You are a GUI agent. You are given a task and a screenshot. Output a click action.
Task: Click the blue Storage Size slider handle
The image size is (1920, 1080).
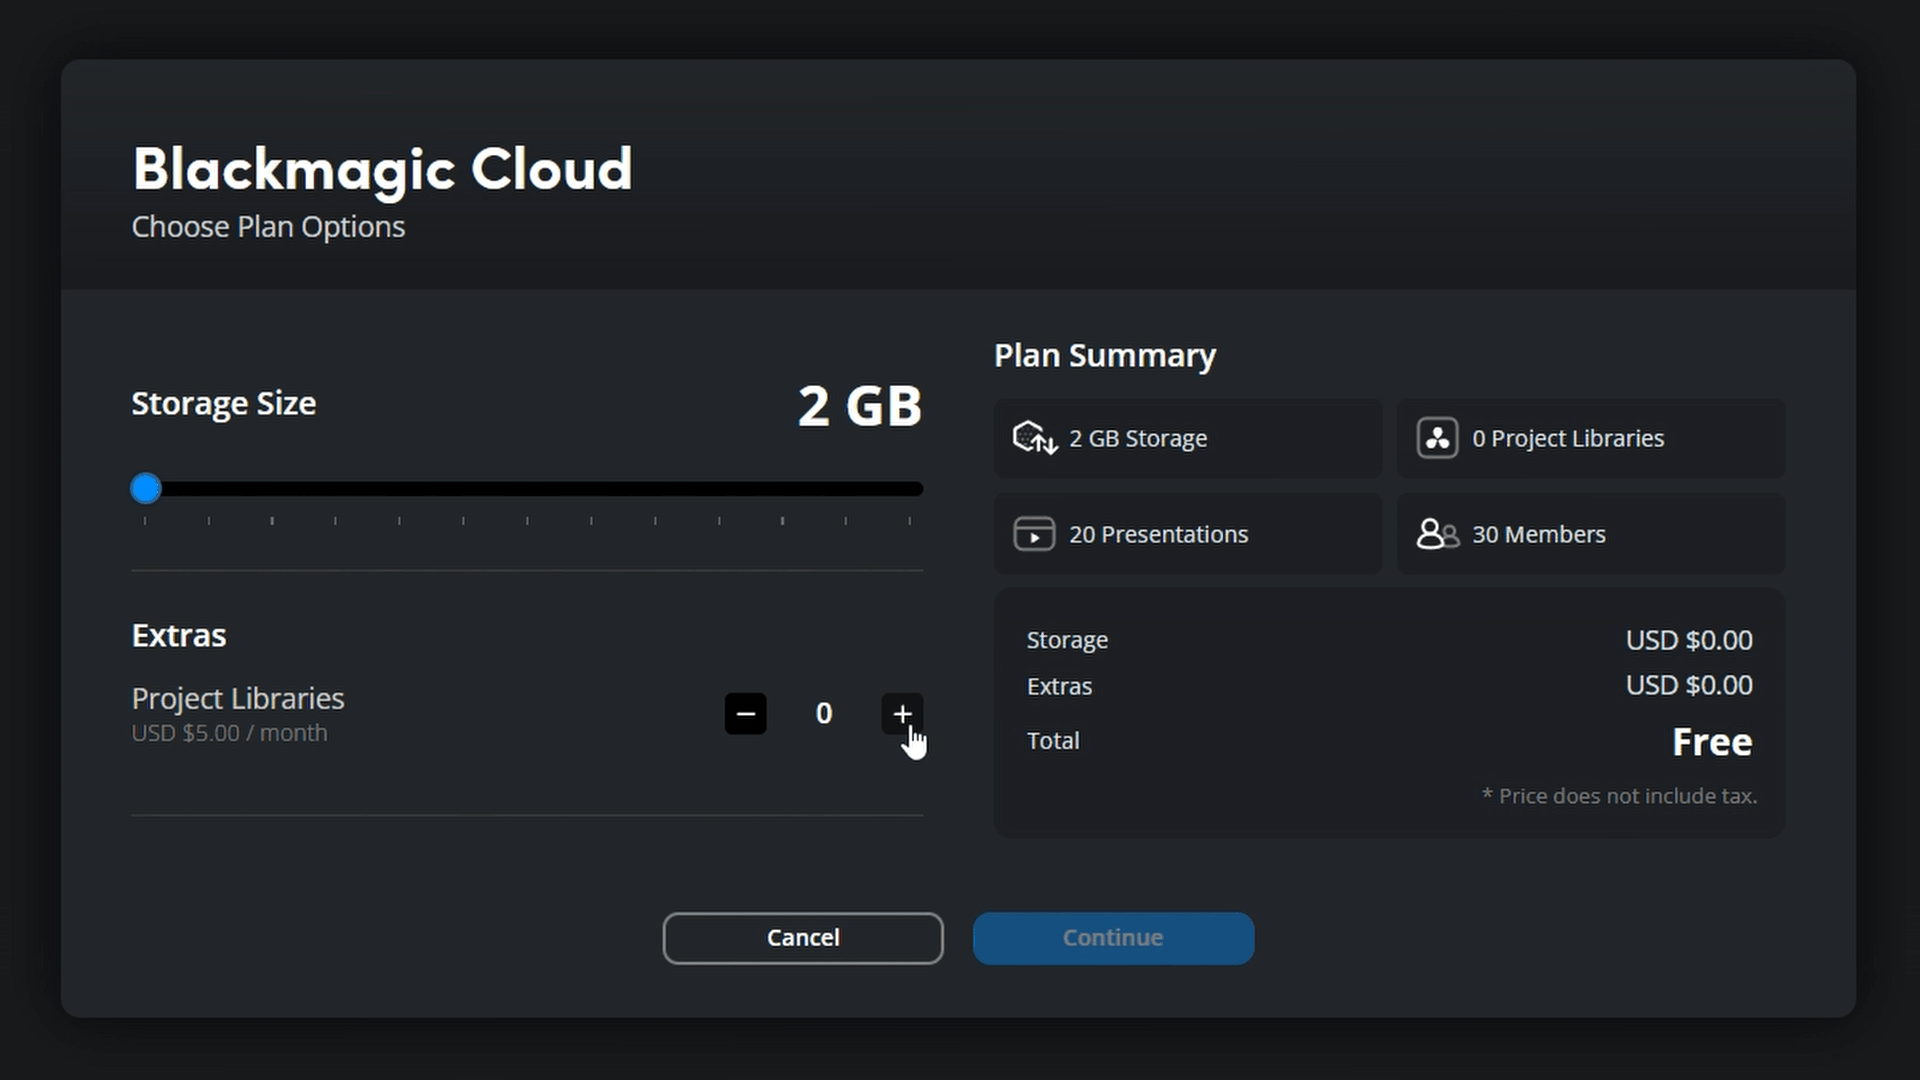(x=146, y=489)
